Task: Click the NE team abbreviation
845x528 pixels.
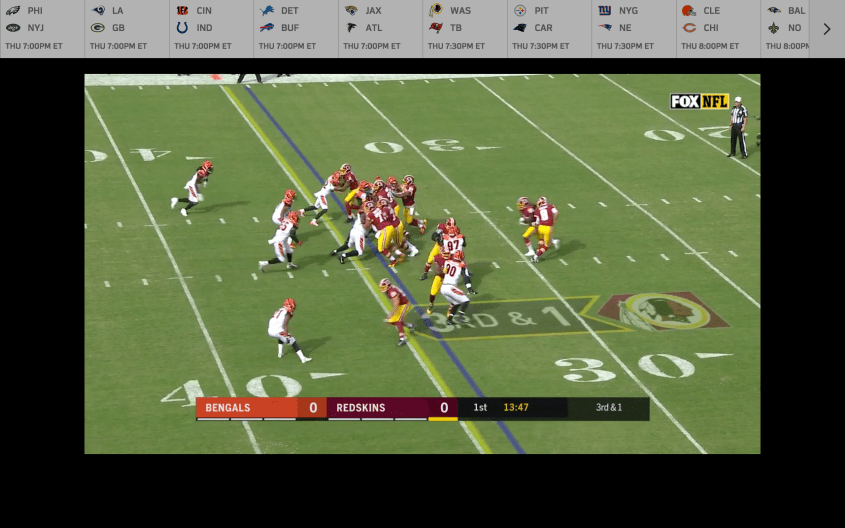Action: coord(625,28)
